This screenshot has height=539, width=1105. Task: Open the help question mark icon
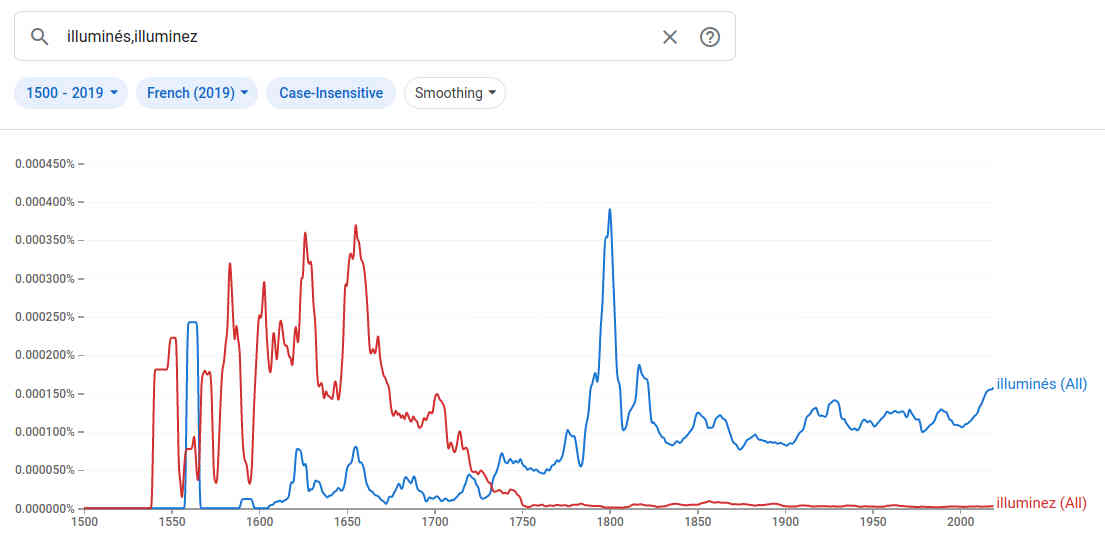click(710, 37)
